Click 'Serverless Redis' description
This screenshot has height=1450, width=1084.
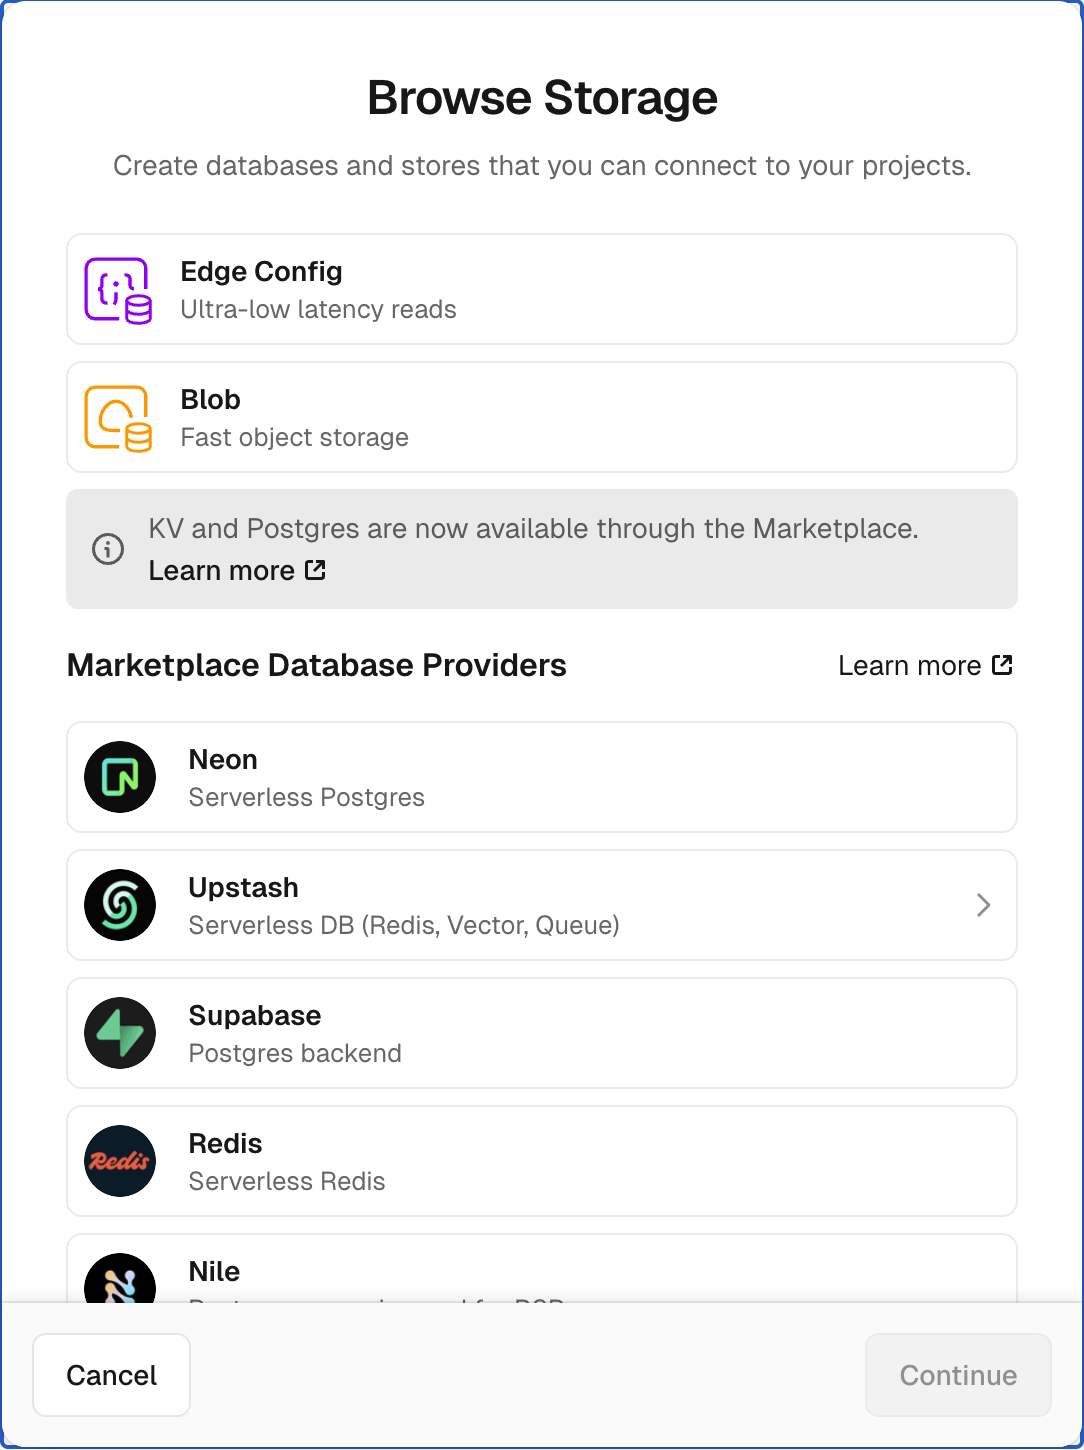click(x=287, y=1182)
